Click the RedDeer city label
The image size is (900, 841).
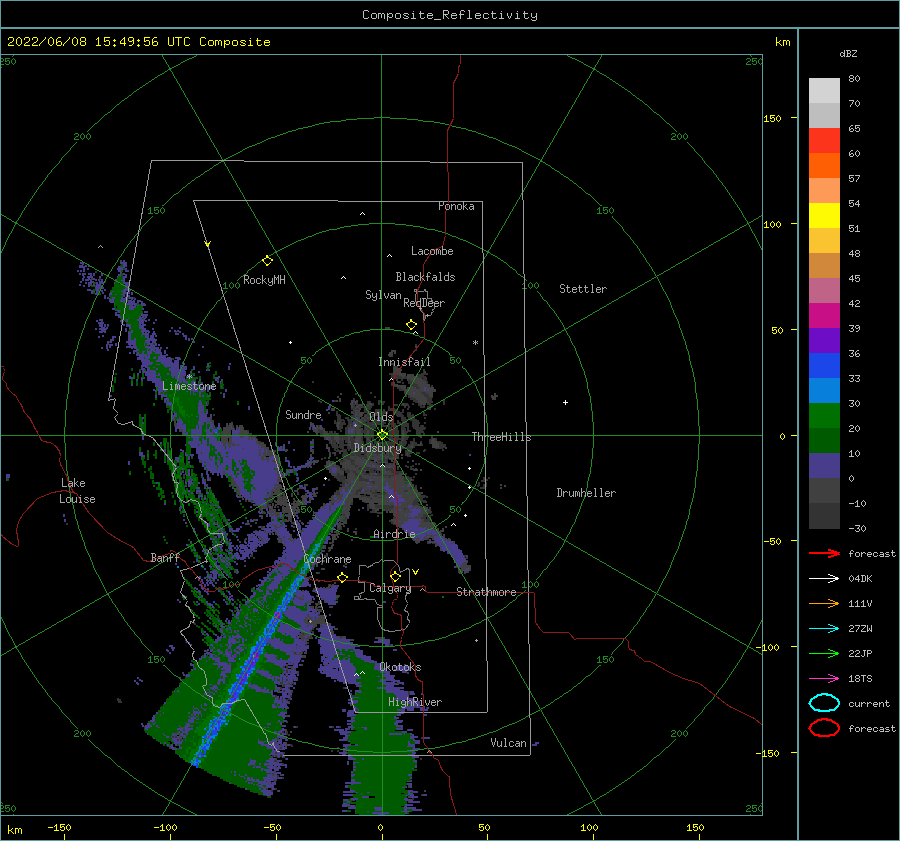coord(424,303)
